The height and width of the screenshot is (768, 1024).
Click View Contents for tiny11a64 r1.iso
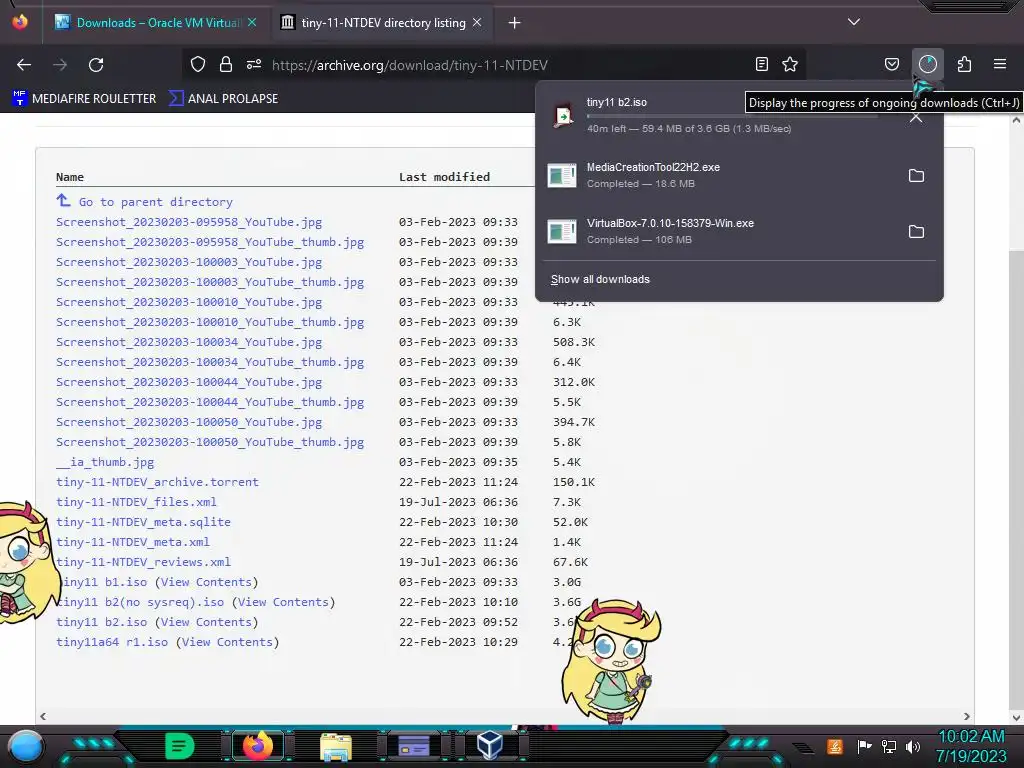(227, 642)
